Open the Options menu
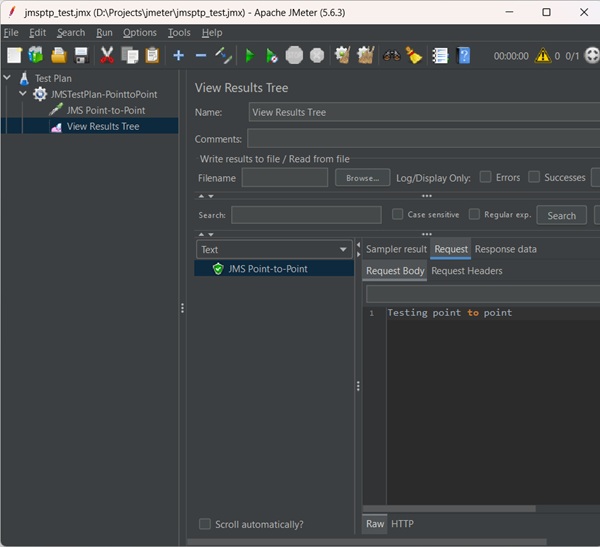This screenshot has height=547, width=600. 140,33
